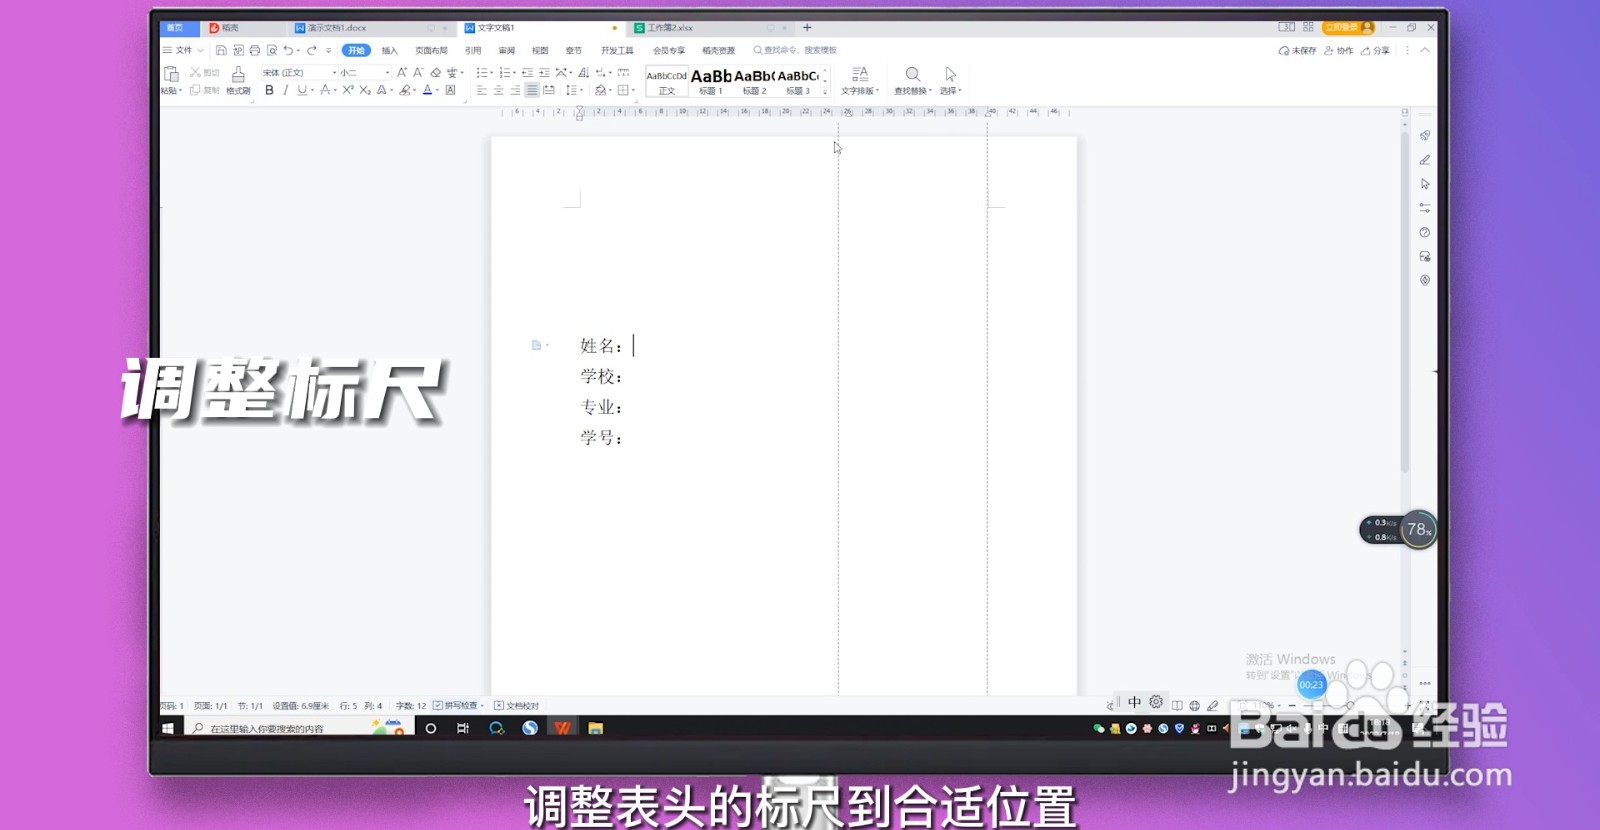Expand the bullet list dropdown arrow
This screenshot has width=1600, height=830.
491,72
